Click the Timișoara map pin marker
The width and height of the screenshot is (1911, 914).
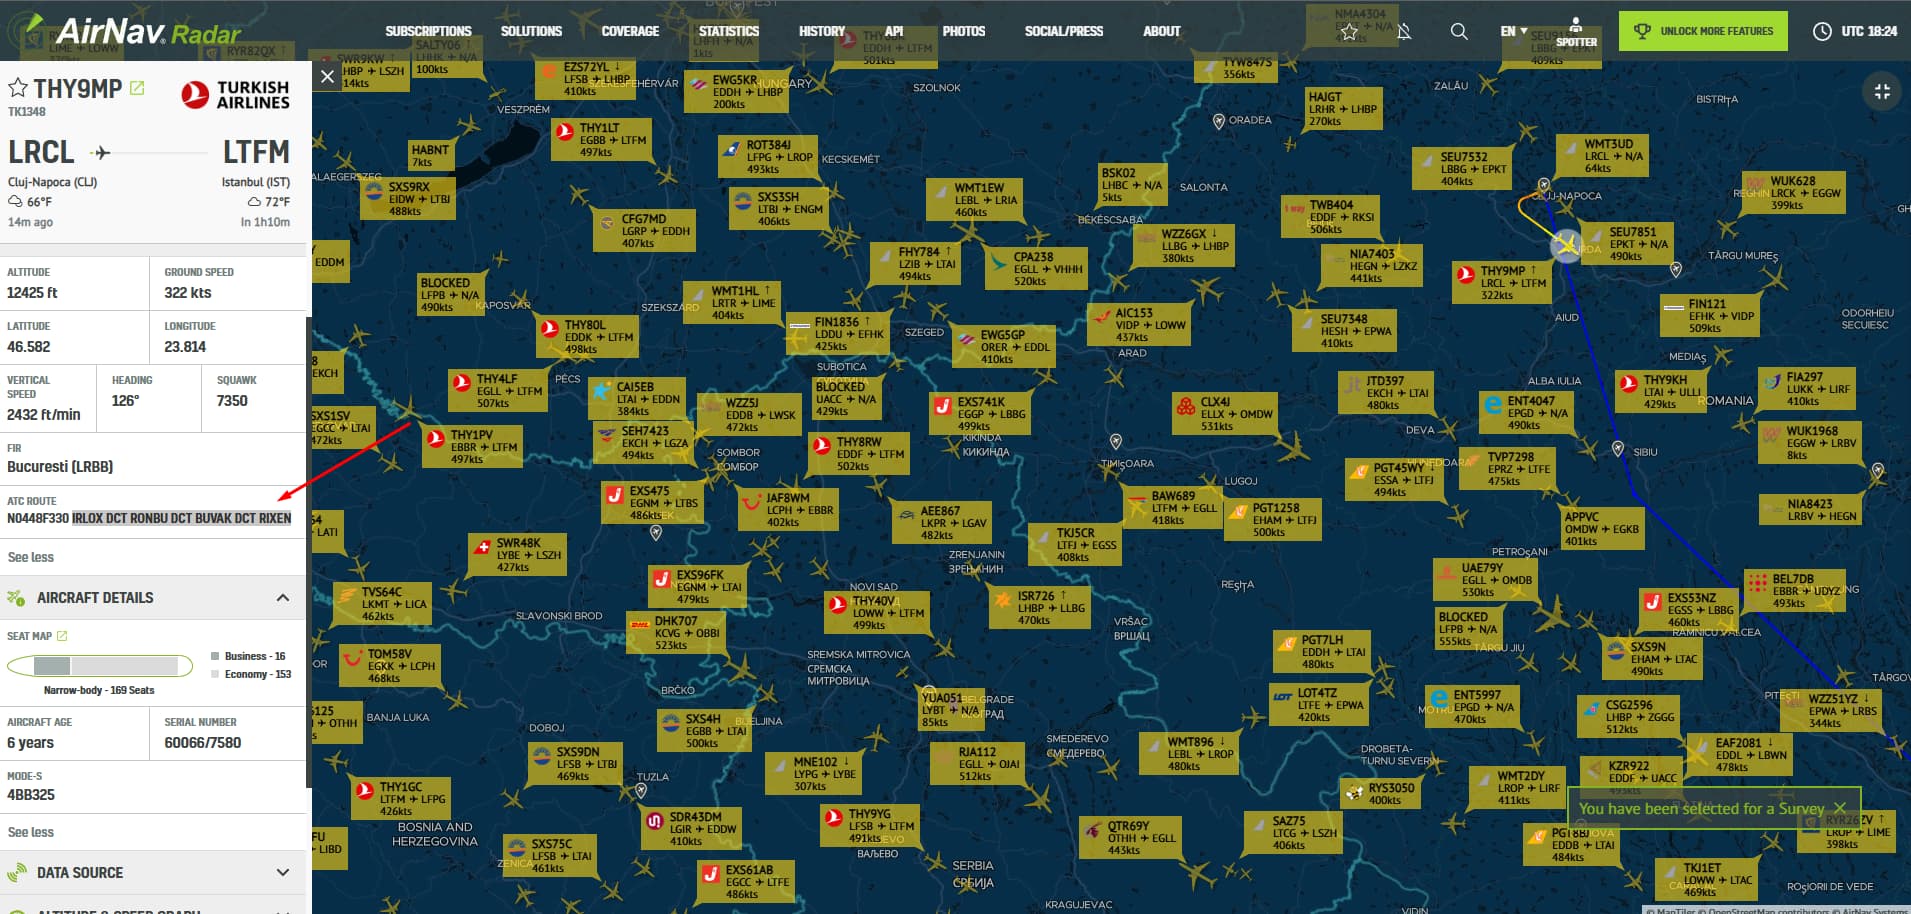[x=1116, y=441]
